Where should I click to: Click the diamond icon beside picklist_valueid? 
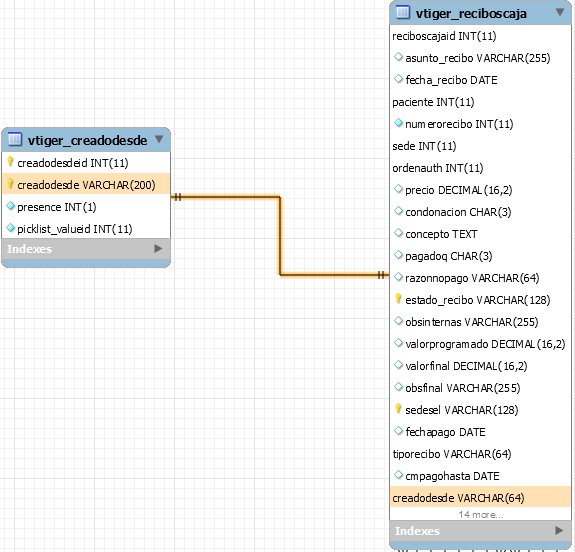[11, 228]
